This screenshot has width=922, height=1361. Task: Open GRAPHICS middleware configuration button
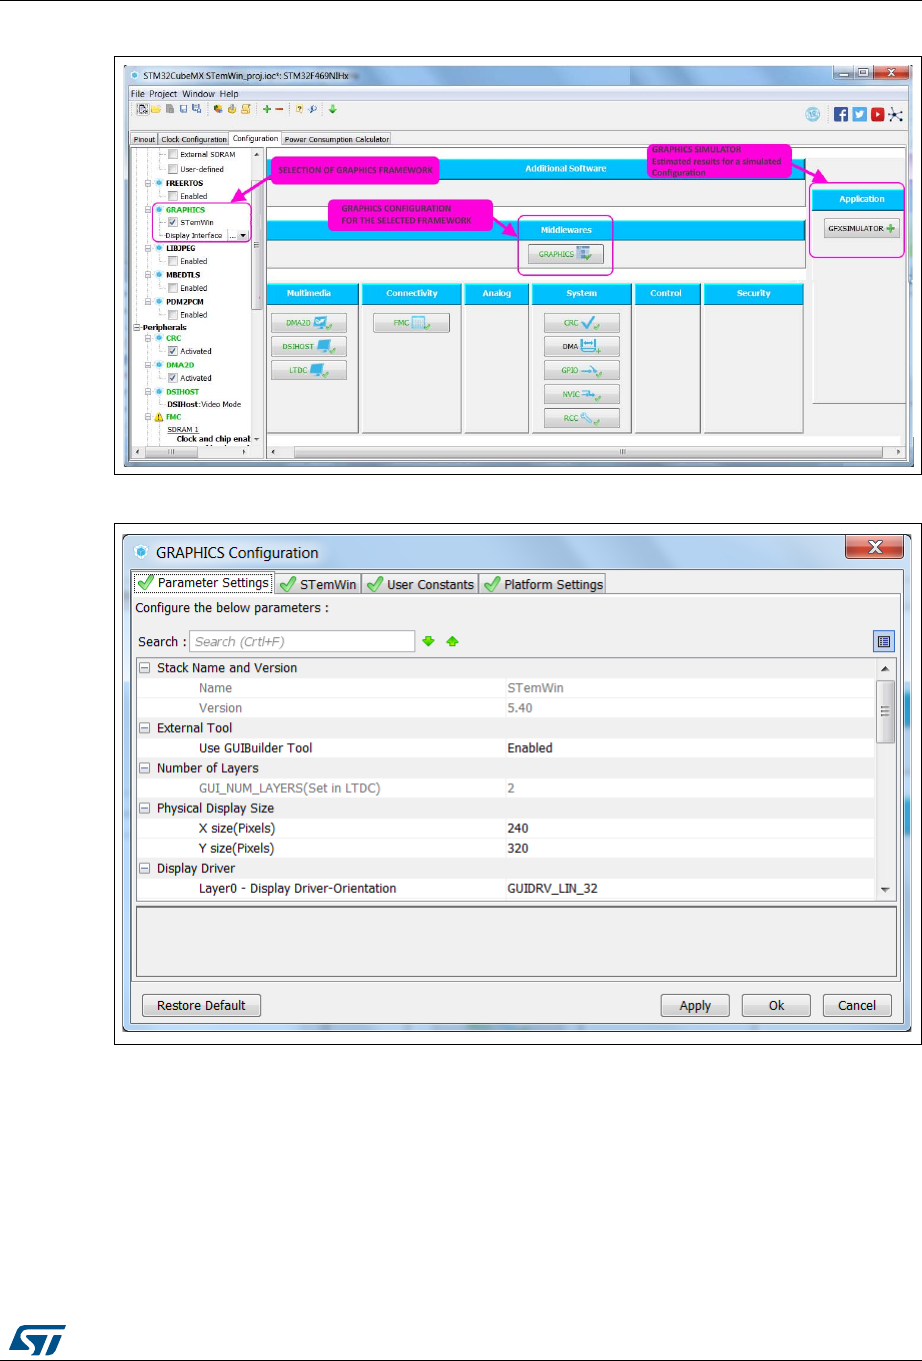pos(566,254)
